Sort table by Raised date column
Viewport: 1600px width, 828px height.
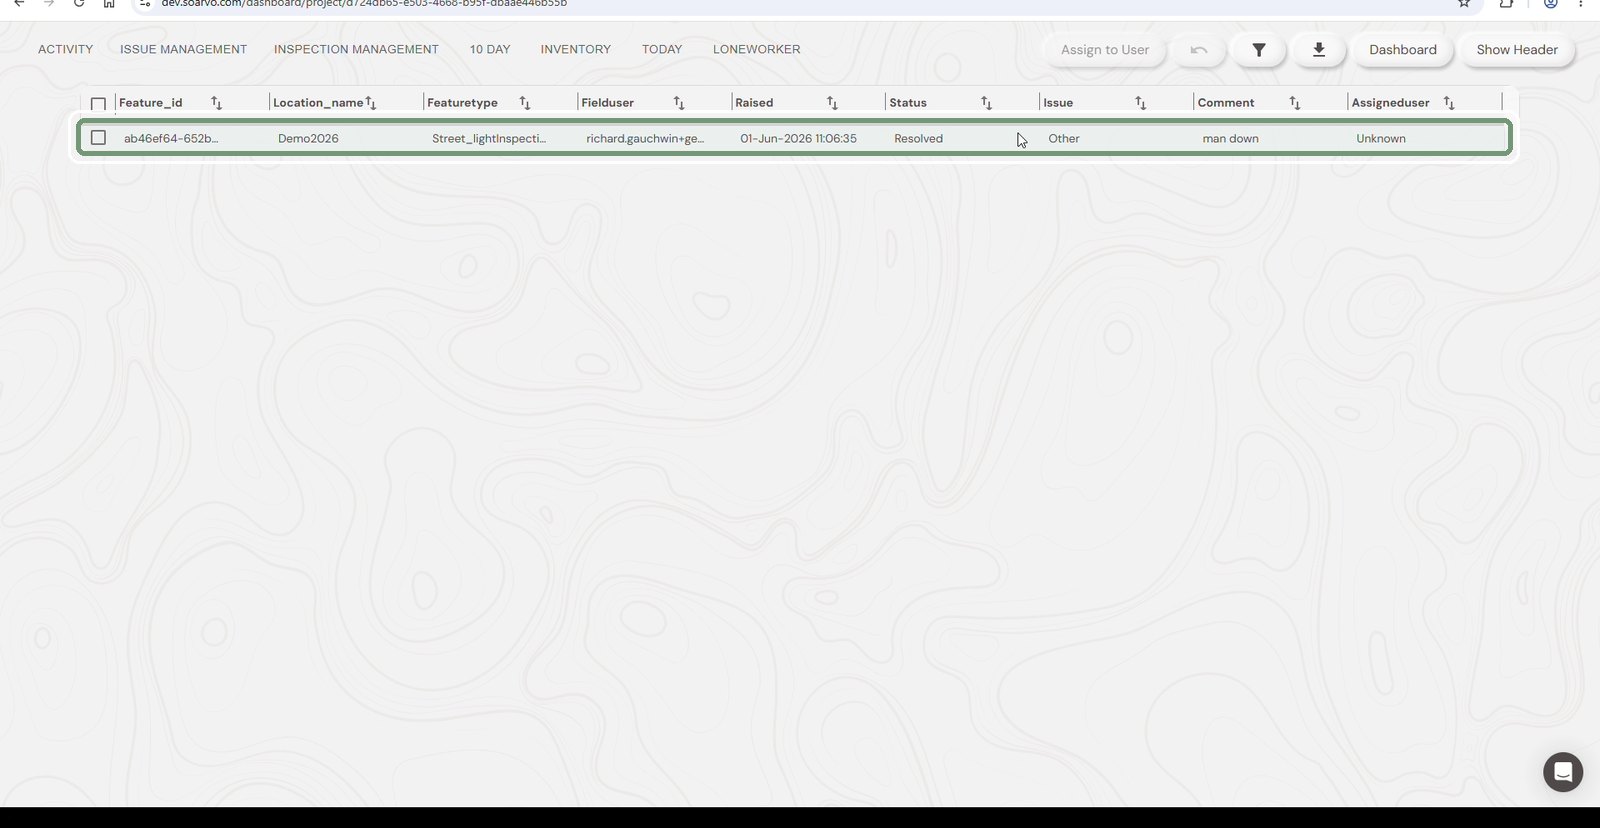click(832, 103)
